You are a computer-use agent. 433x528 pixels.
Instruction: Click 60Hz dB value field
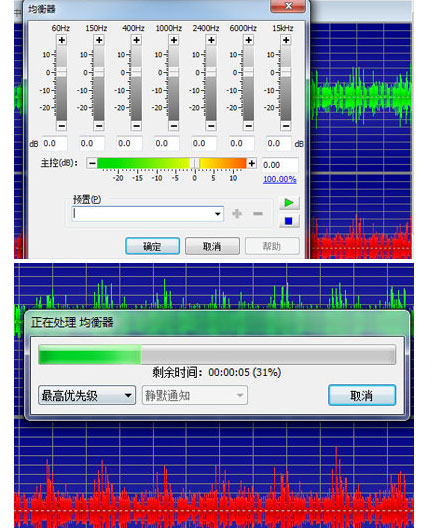55,143
